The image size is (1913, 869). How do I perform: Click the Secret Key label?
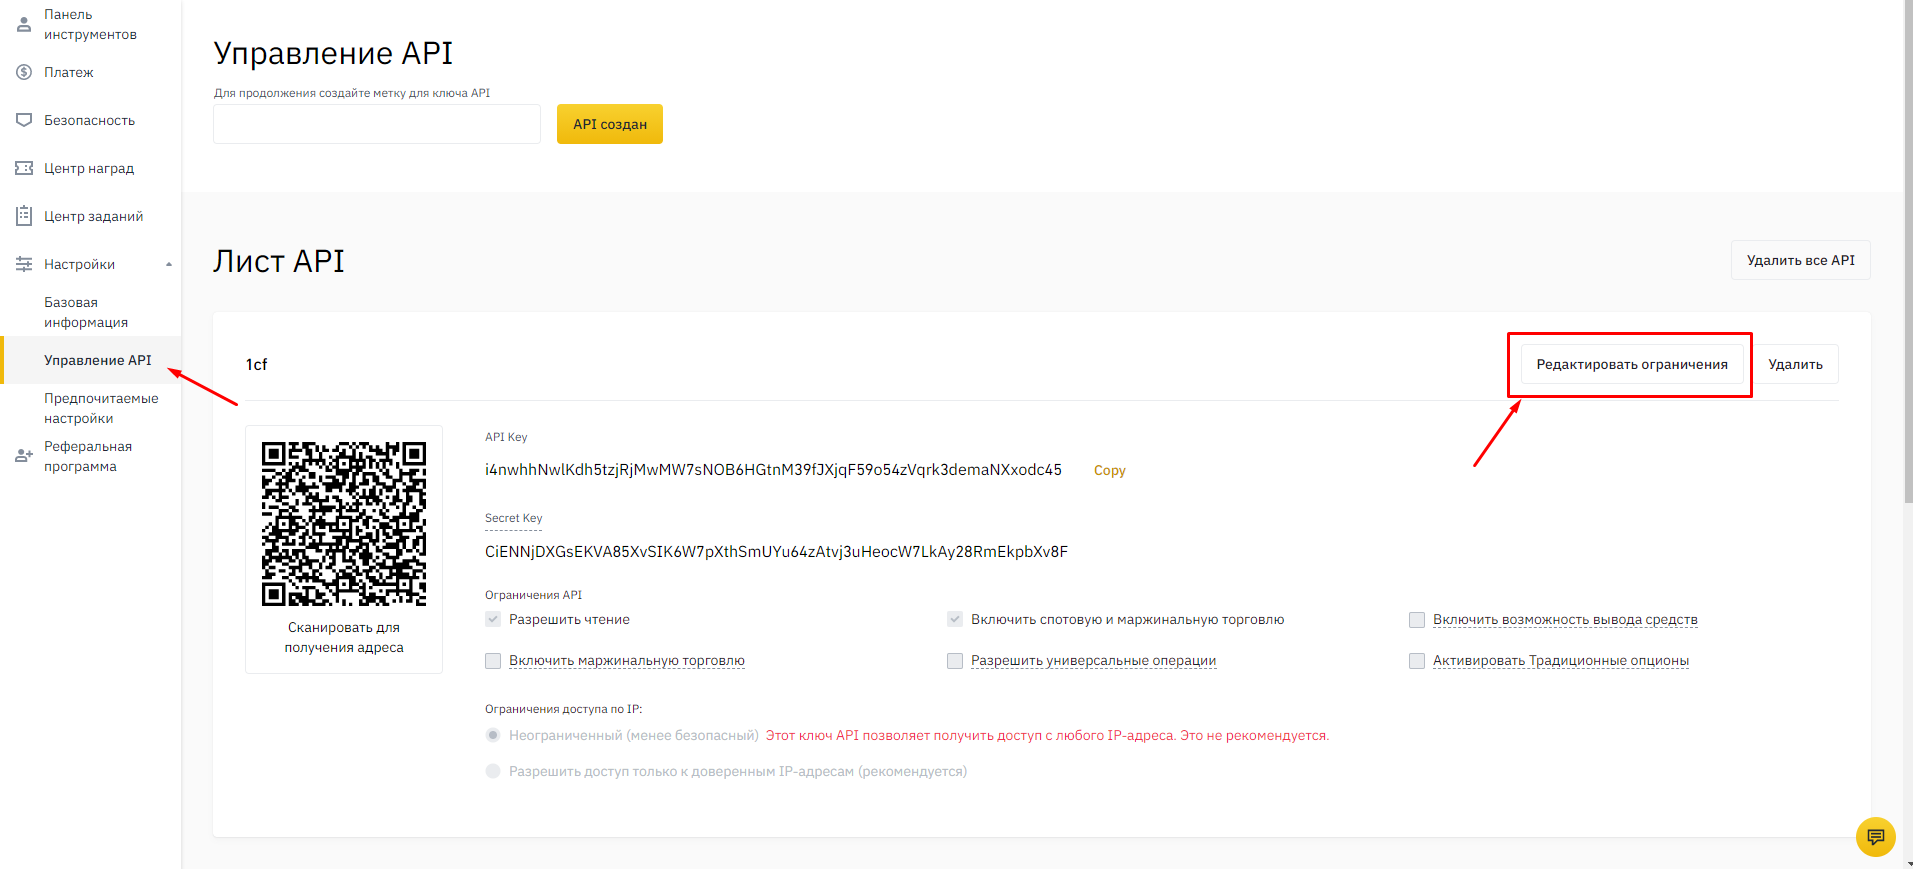click(513, 518)
